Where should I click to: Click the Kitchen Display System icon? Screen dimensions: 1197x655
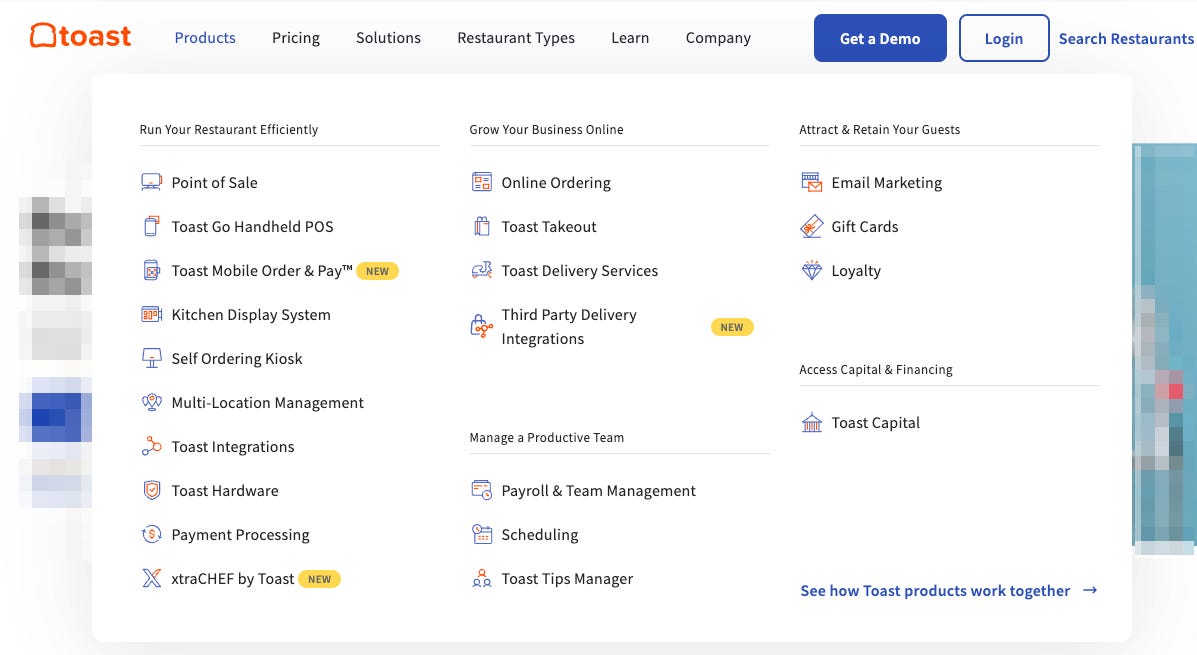(151, 315)
